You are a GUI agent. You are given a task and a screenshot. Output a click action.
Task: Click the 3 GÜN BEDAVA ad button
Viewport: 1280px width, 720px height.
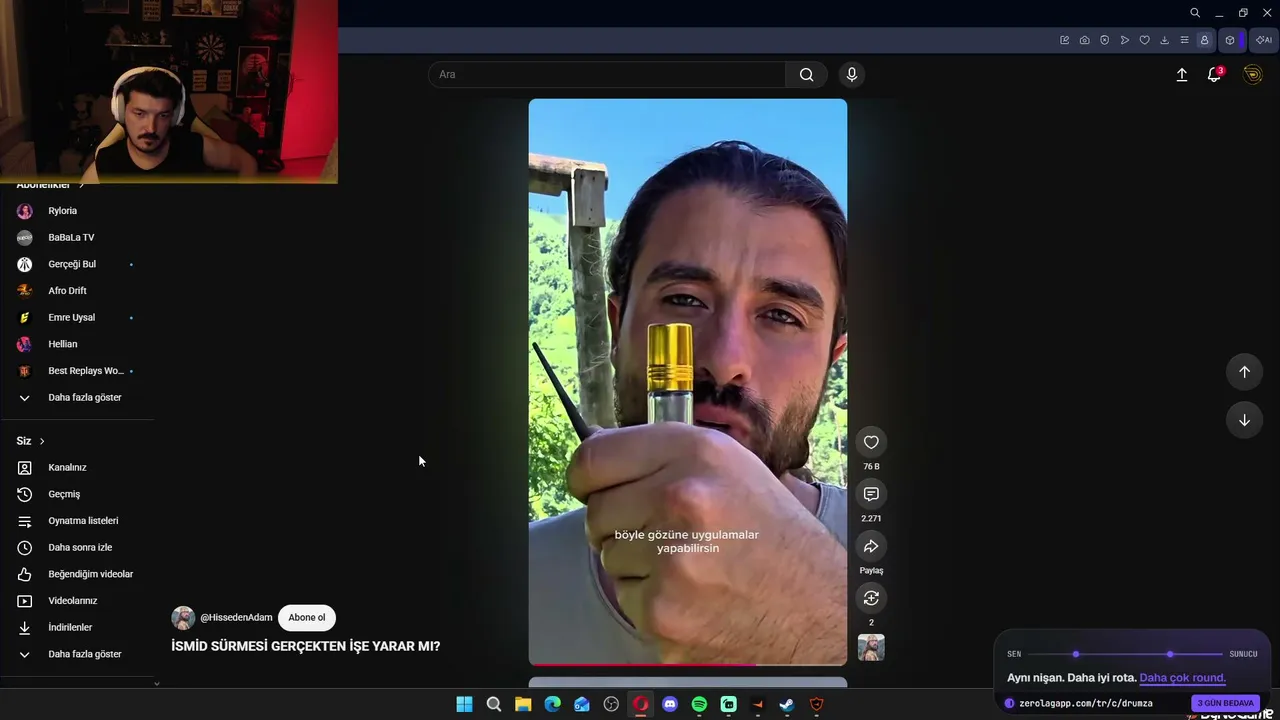tap(1225, 703)
